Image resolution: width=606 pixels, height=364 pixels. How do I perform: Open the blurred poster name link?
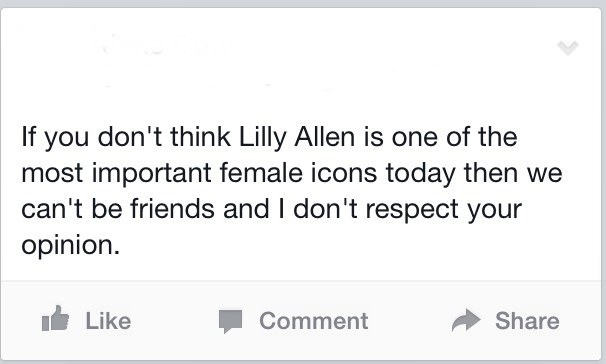coord(166,46)
